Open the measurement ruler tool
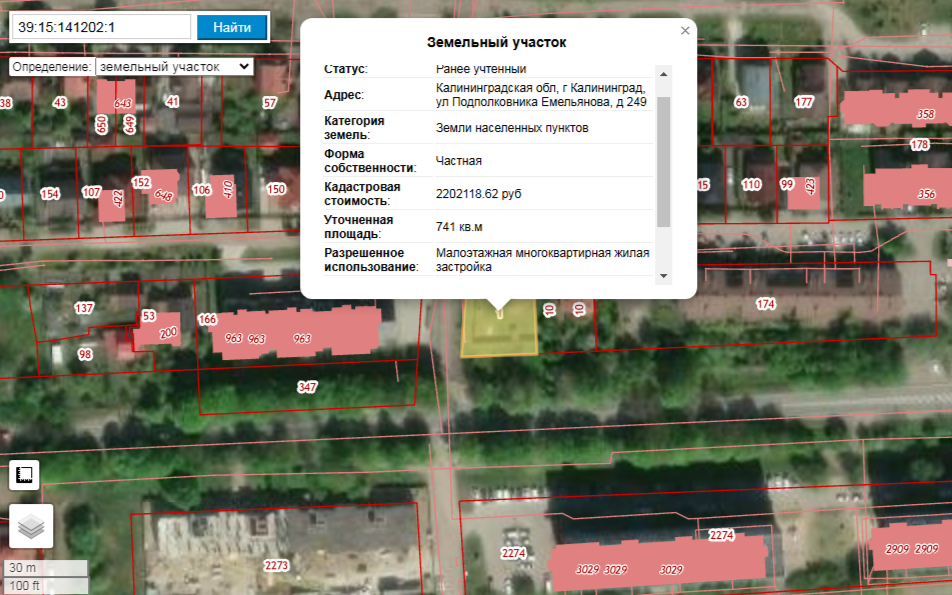Screen dimensions: 952x595 [x=24, y=474]
